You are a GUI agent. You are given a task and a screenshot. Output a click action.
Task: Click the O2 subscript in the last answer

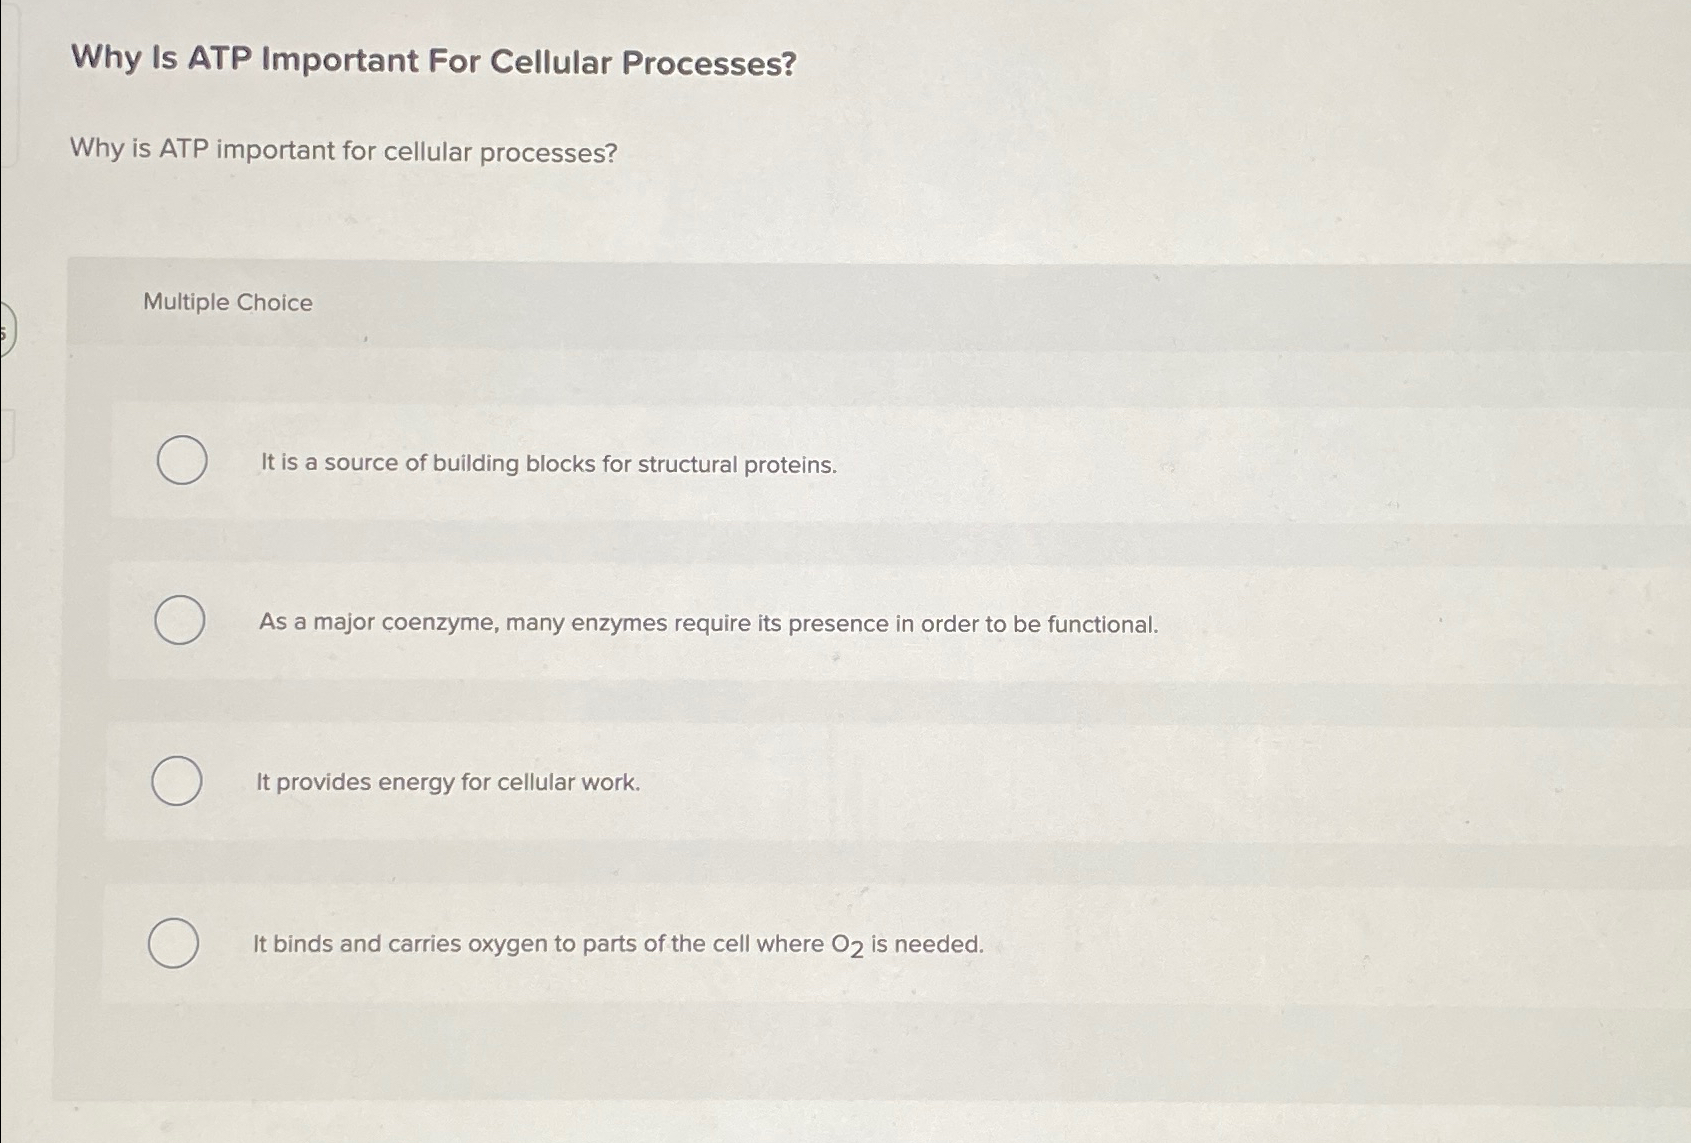click(854, 948)
